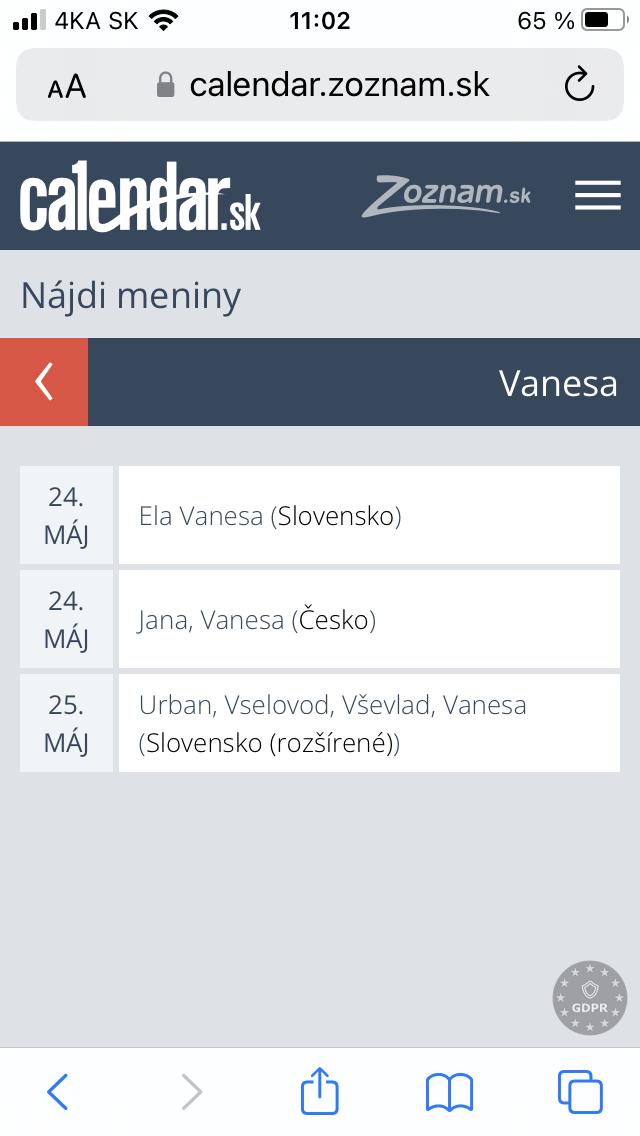
Task: Show open Safari tabs
Action: [579, 1092]
